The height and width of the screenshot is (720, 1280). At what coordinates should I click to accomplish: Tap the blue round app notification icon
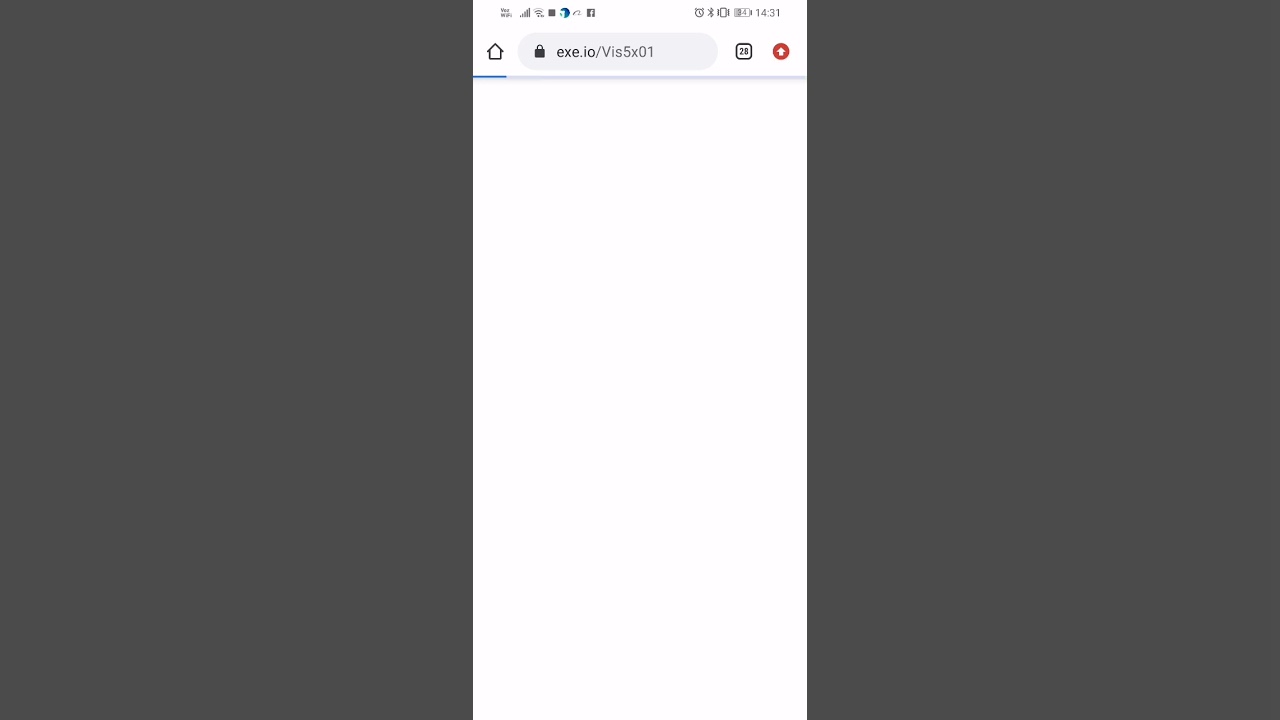coord(565,13)
